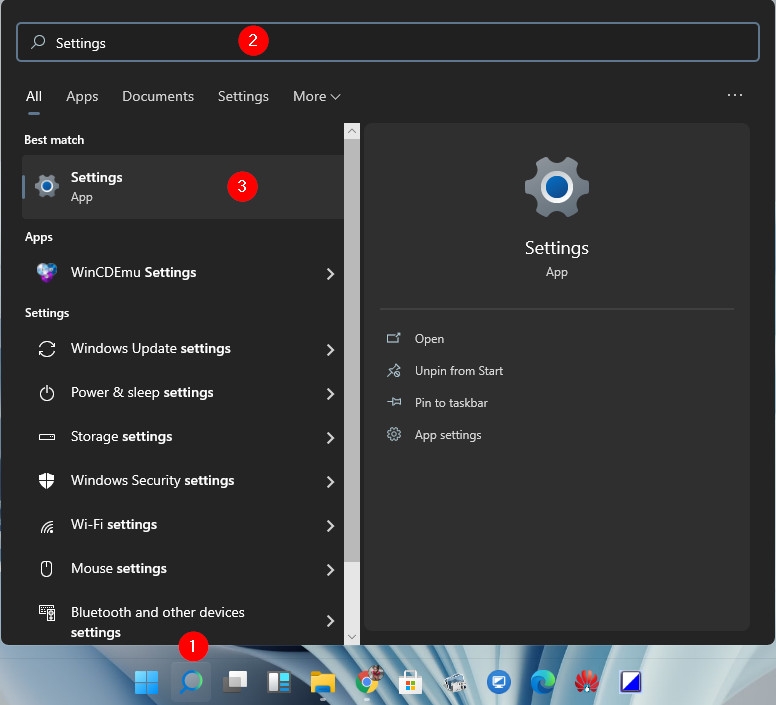Expand Windows Security settings chevron

(331, 482)
